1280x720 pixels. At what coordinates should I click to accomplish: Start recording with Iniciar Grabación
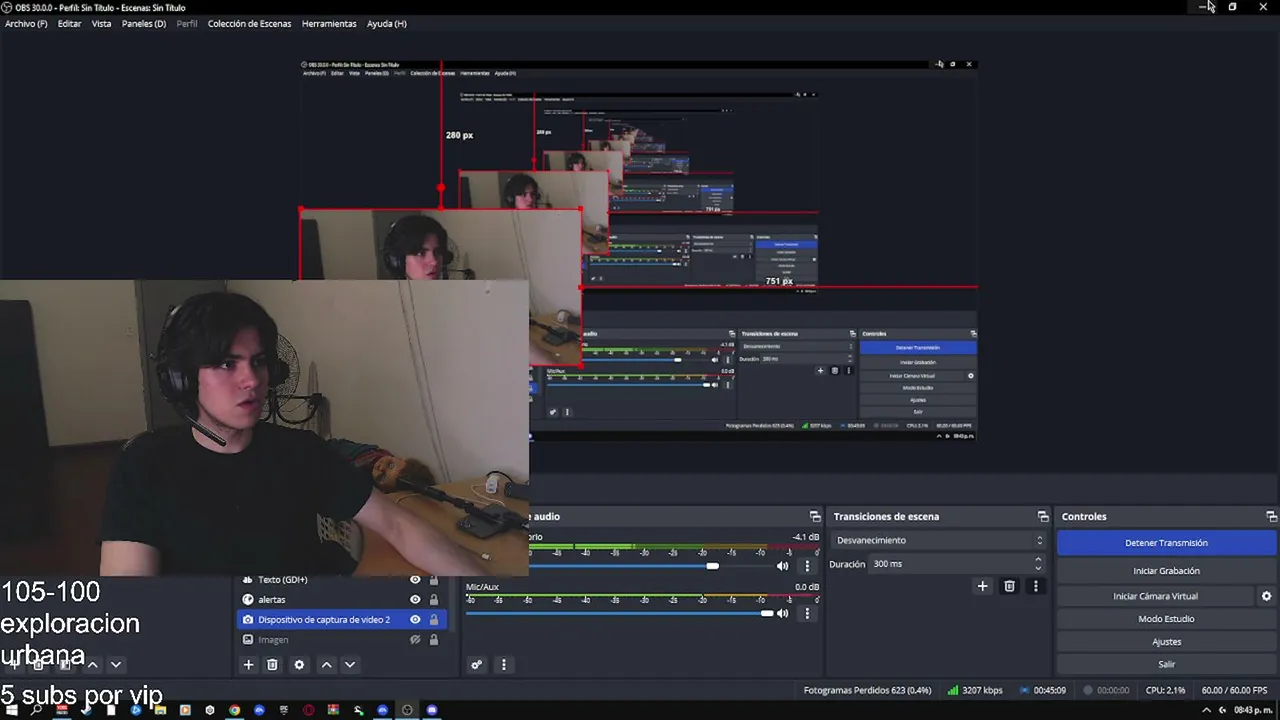[x=1166, y=571]
